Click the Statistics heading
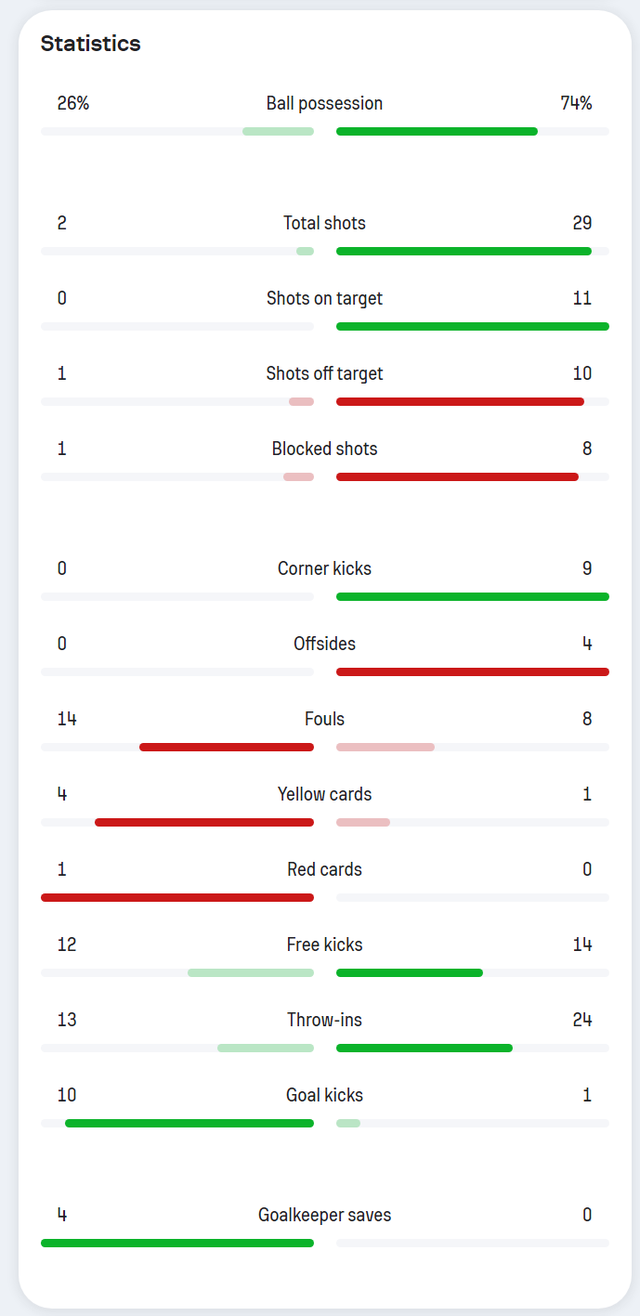The height and width of the screenshot is (1316, 640). pyautogui.click(x=90, y=44)
